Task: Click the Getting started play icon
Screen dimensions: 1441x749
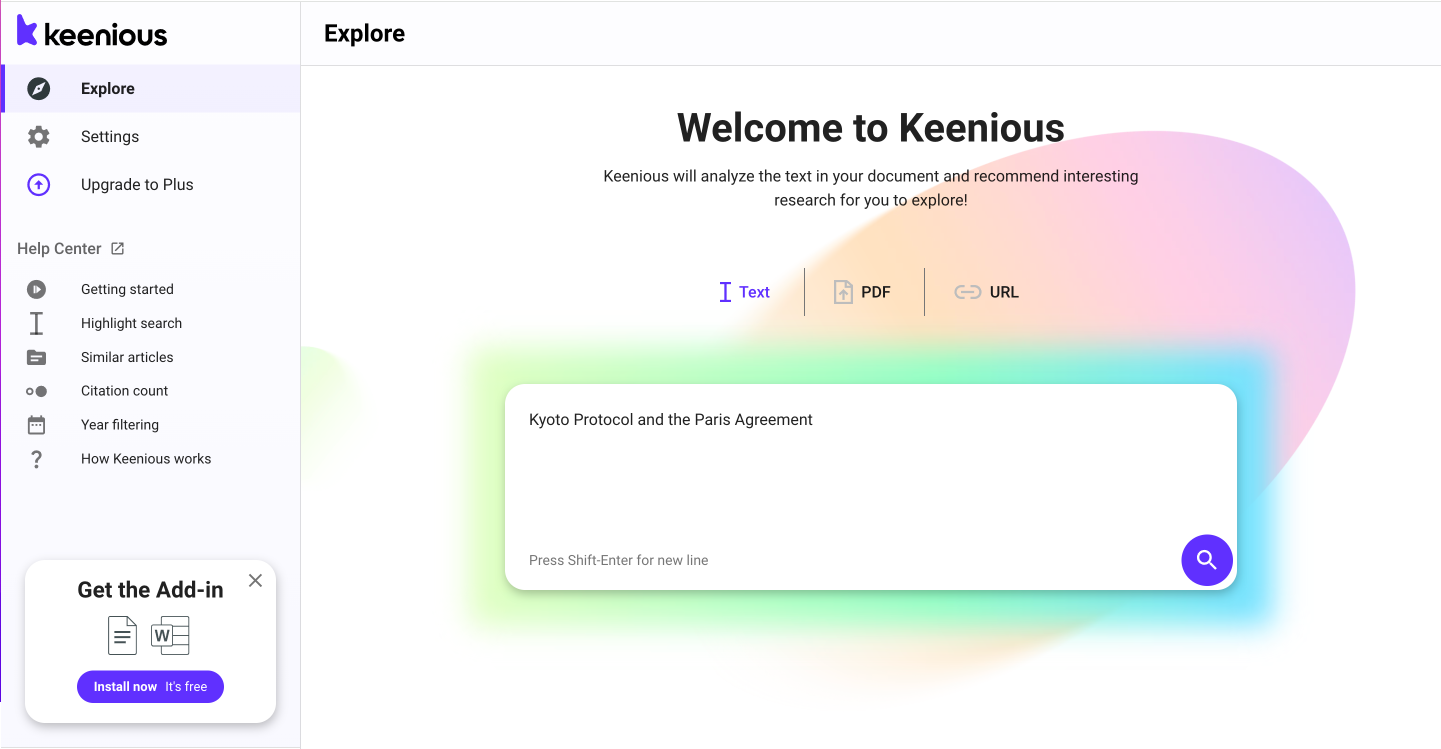Action: tap(37, 290)
